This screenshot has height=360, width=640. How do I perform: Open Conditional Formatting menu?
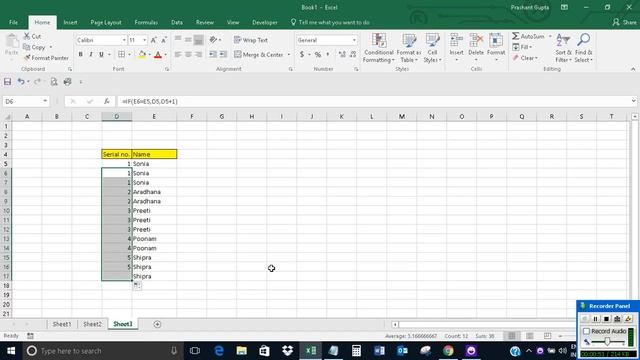[x=379, y=48]
